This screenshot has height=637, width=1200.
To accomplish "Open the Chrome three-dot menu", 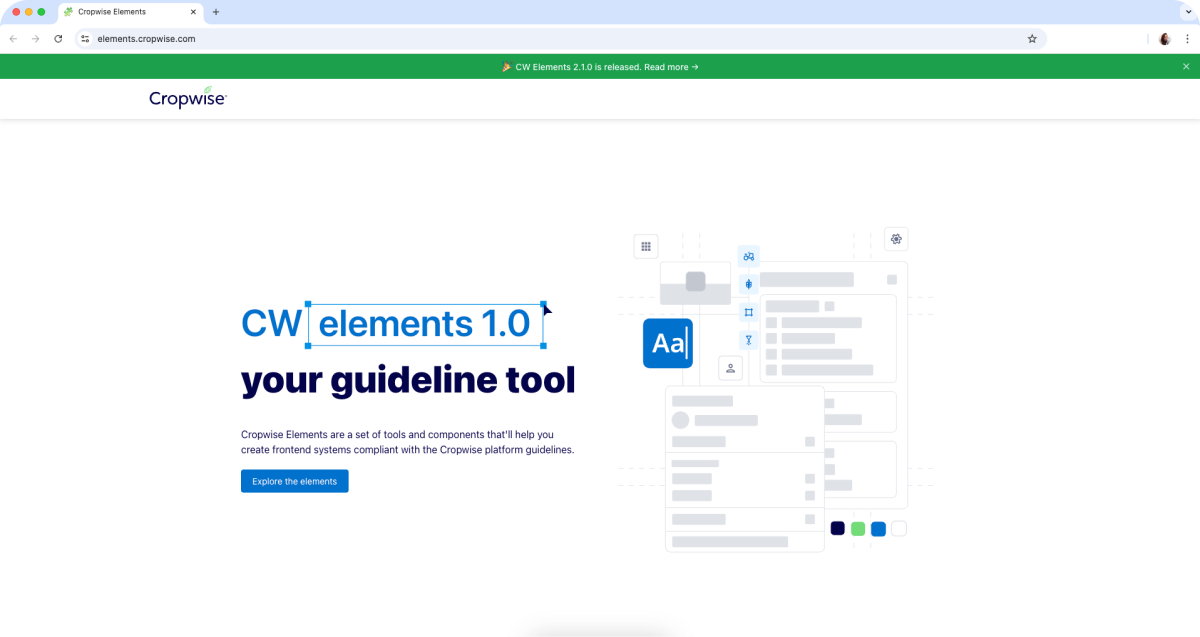I will click(x=1185, y=39).
